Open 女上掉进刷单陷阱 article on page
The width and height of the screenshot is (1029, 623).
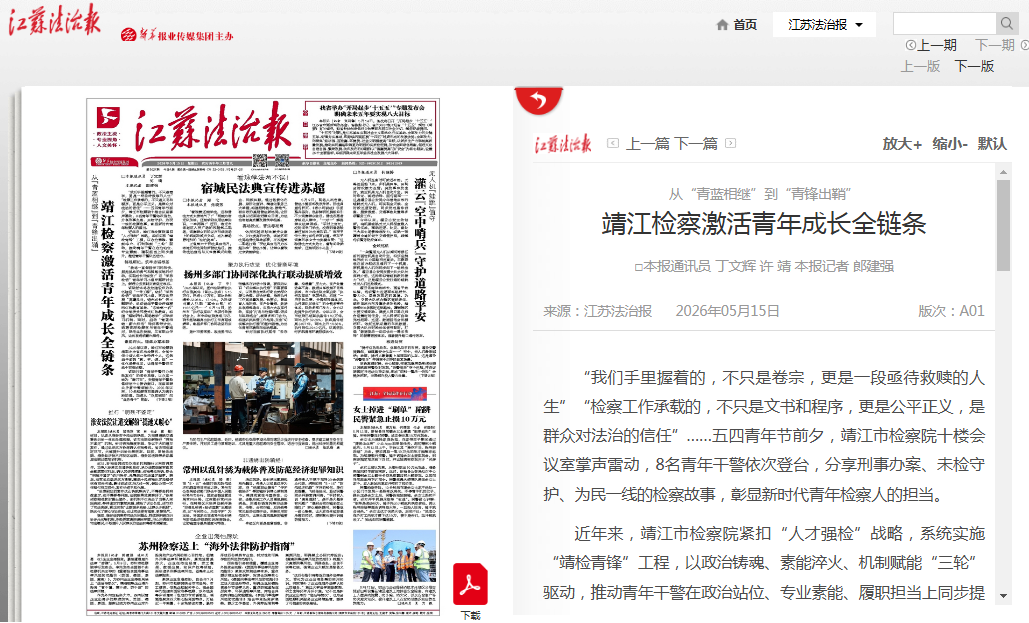(x=390, y=414)
